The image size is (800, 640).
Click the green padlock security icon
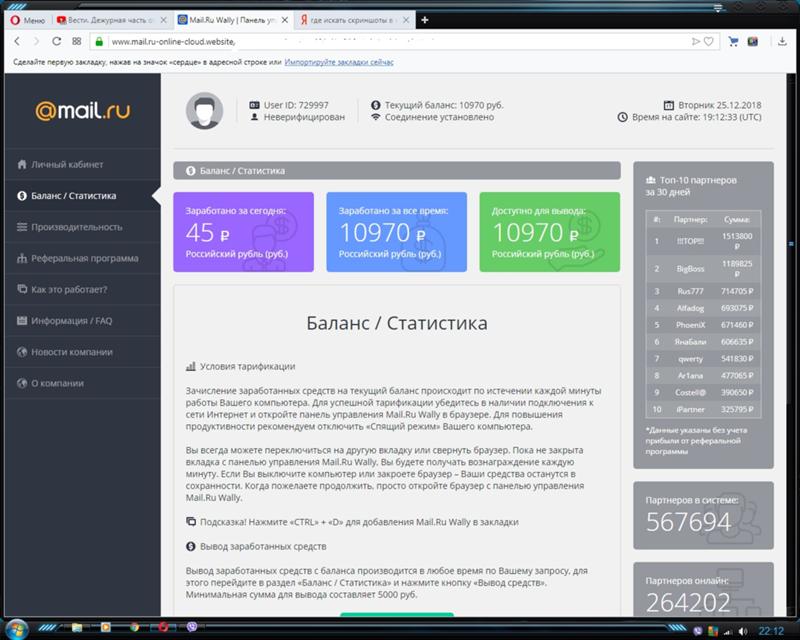99,41
